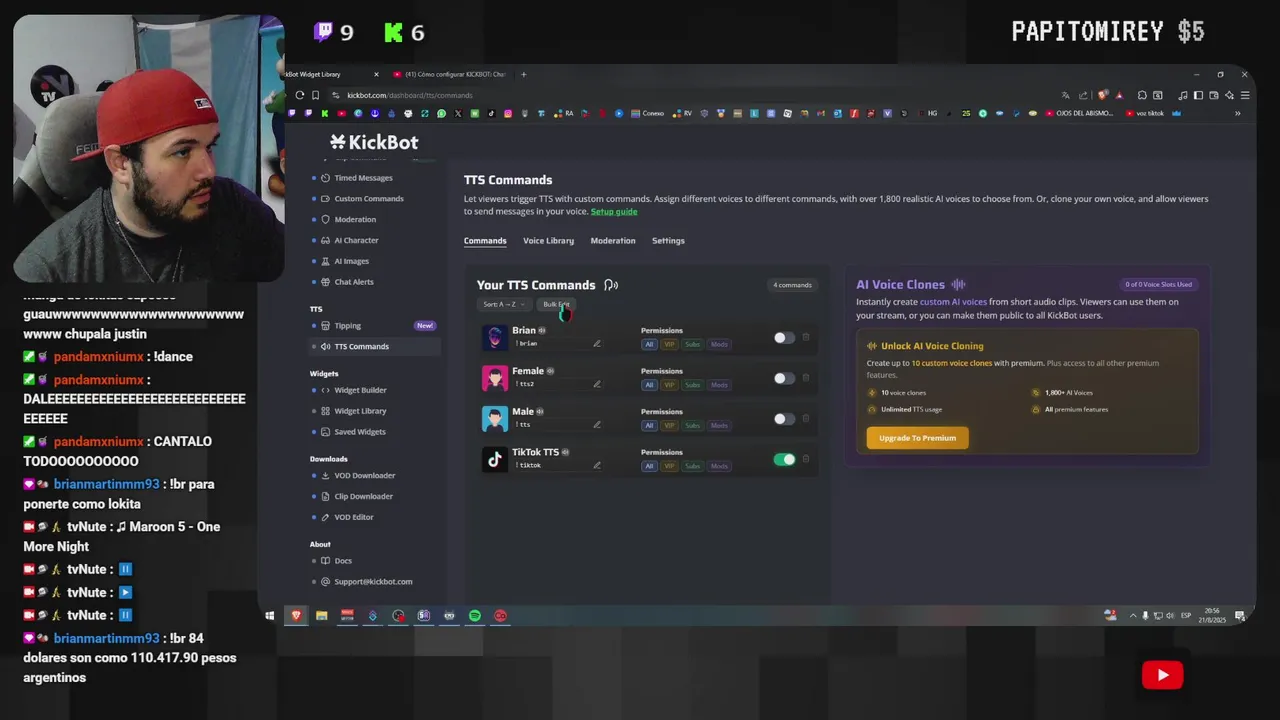
Task: Show more bookmarks with the chevron
Action: [x=1237, y=114]
